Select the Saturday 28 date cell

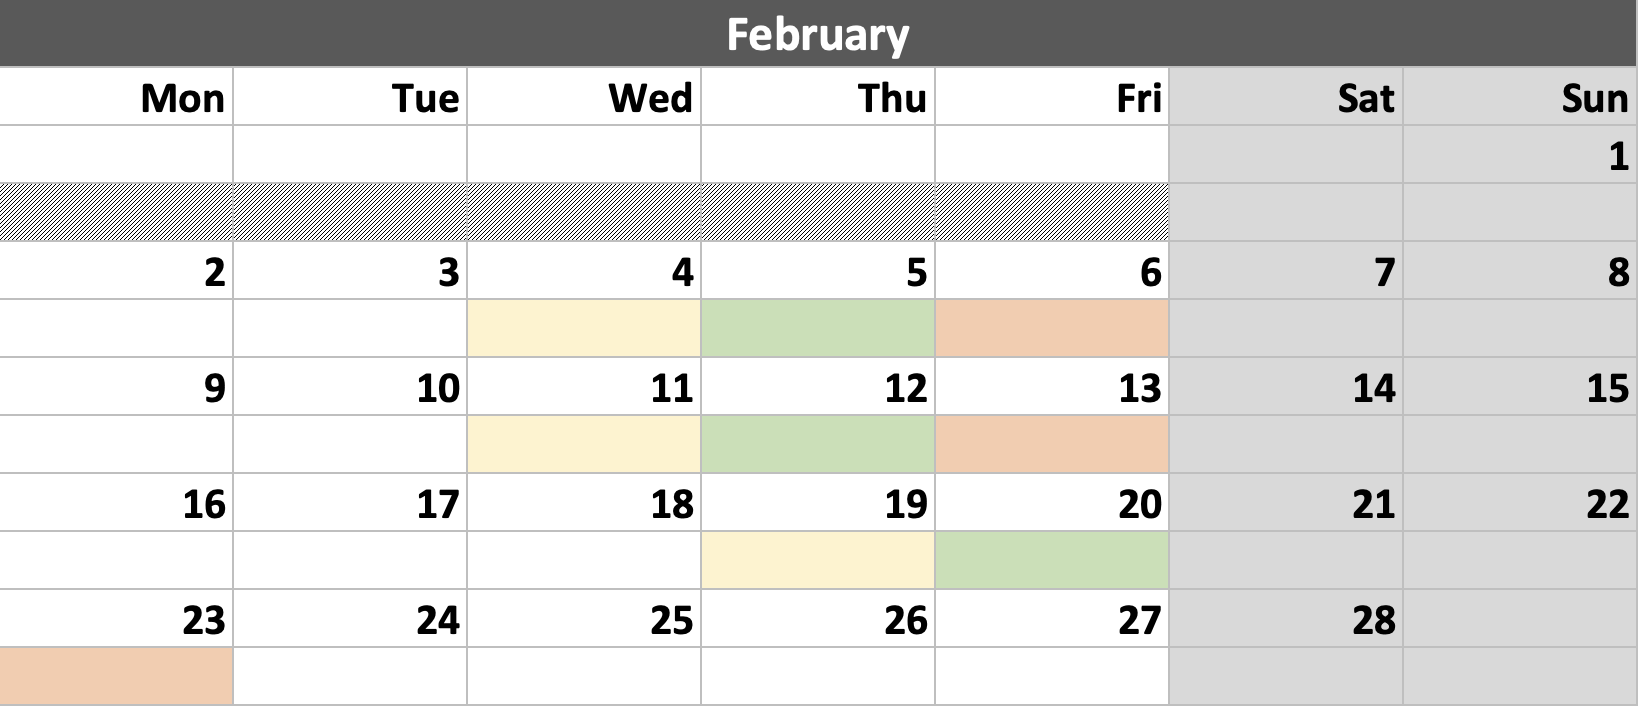(1286, 619)
